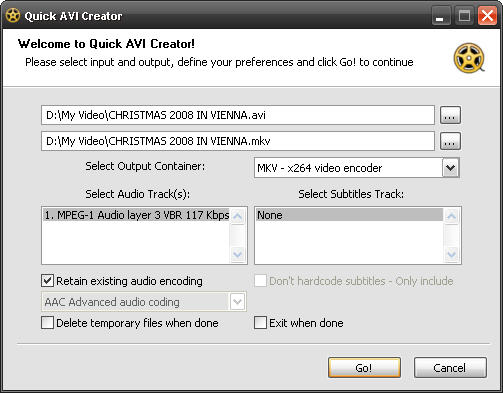Click the subtitles list up arrow
Image resolution: width=503 pixels, height=393 pixels.
point(452,216)
